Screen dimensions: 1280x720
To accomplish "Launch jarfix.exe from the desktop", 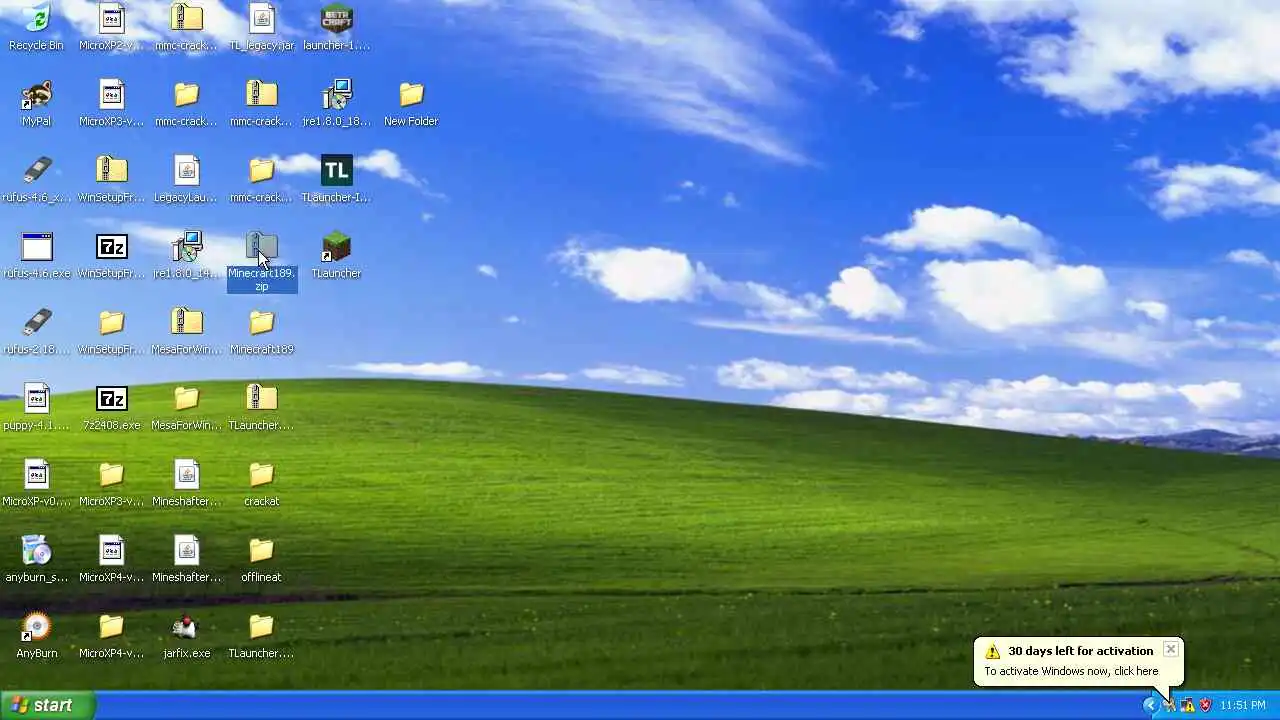I will tap(186, 627).
